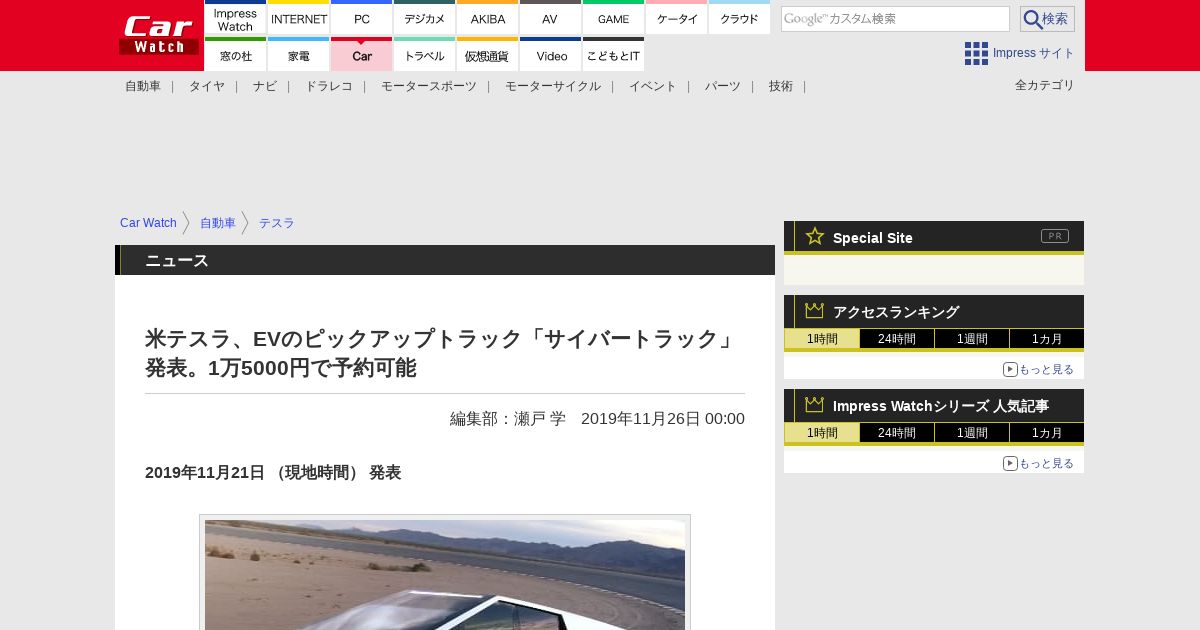Focus the Google カスタム検索 input field
The width and height of the screenshot is (1200, 630).
coord(895,19)
